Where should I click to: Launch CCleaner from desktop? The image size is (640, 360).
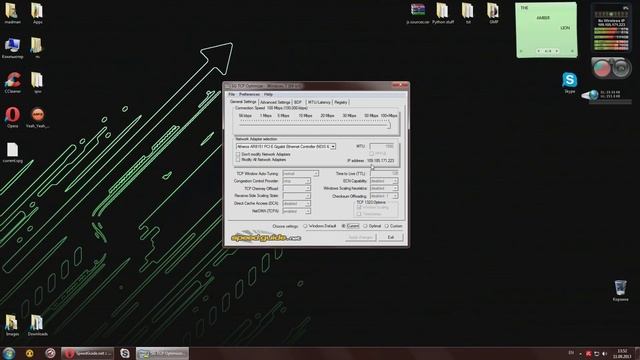pos(12,82)
